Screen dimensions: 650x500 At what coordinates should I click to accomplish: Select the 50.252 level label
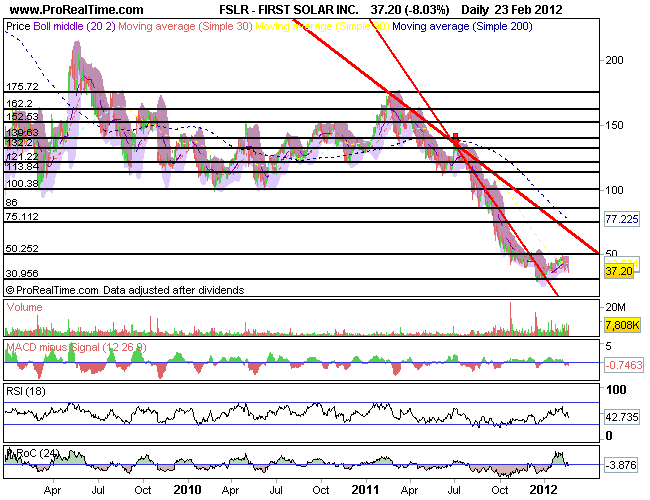(22, 248)
